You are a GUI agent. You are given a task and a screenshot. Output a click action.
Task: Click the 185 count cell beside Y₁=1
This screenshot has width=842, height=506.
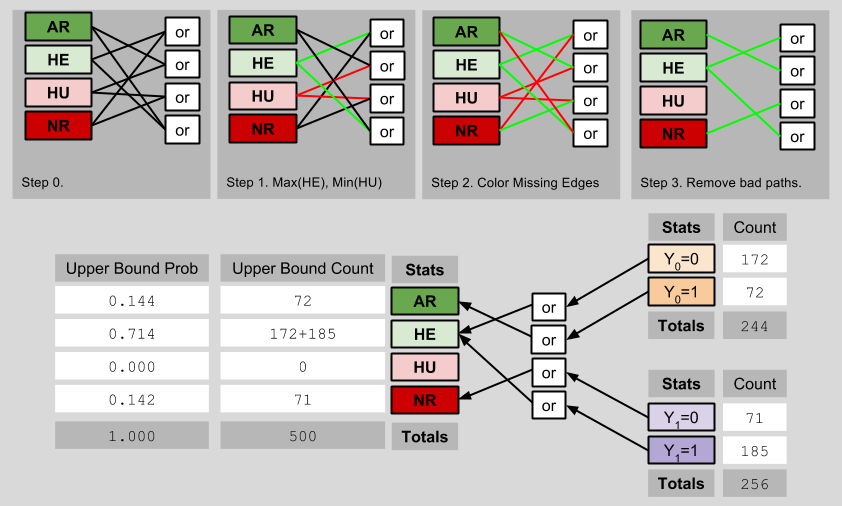coord(754,450)
